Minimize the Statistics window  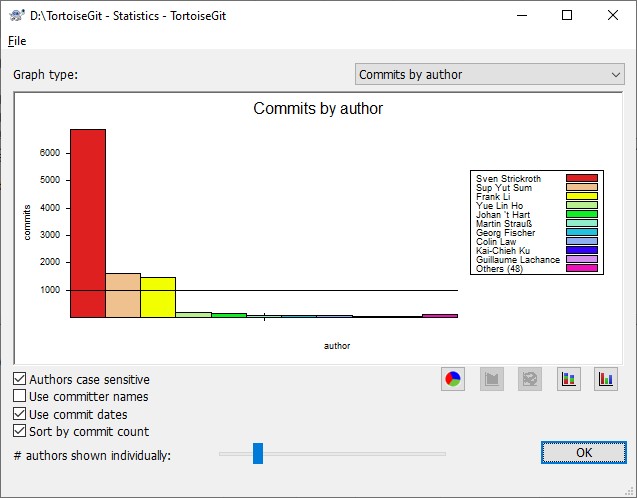point(522,15)
